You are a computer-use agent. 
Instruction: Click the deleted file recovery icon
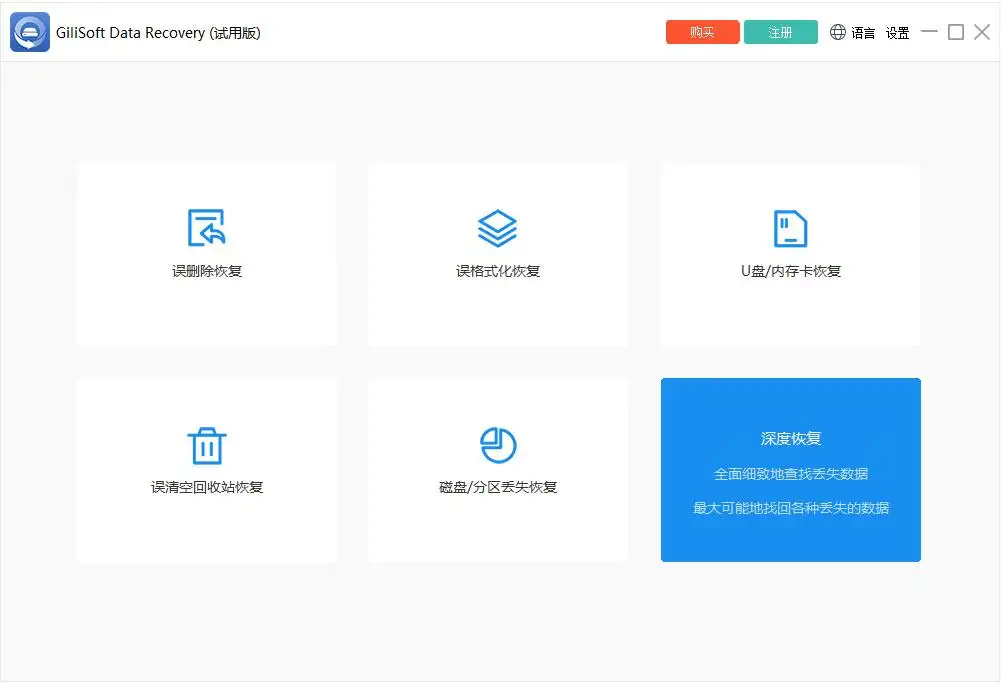point(207,228)
